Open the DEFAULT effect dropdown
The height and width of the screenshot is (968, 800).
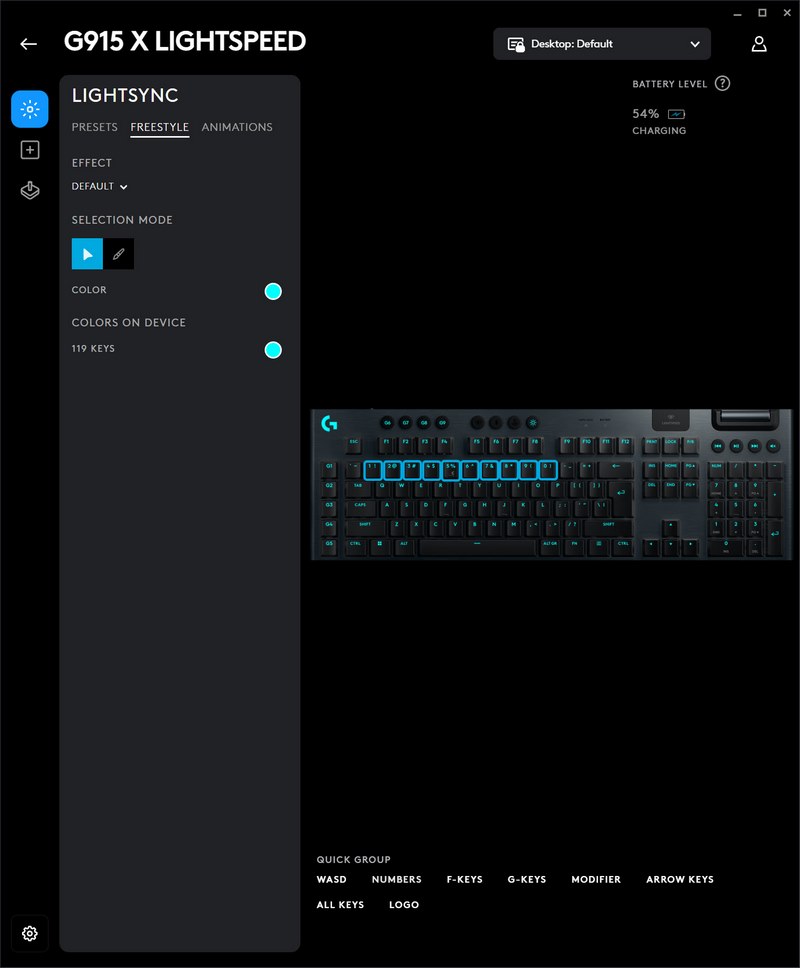click(99, 186)
